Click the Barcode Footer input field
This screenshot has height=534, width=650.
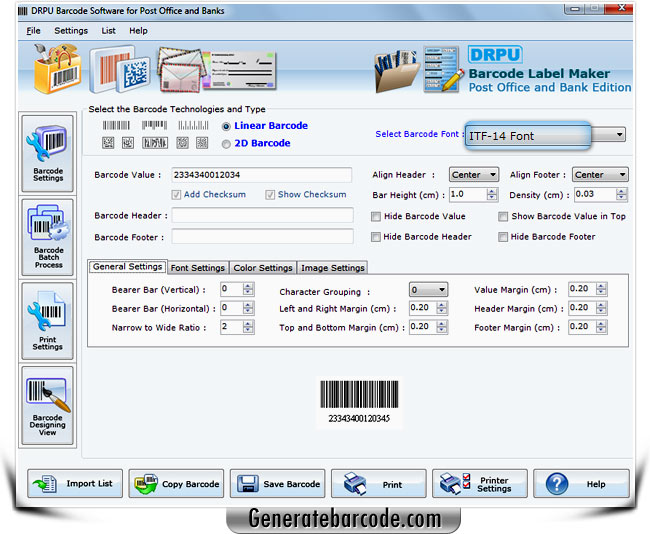pos(262,237)
